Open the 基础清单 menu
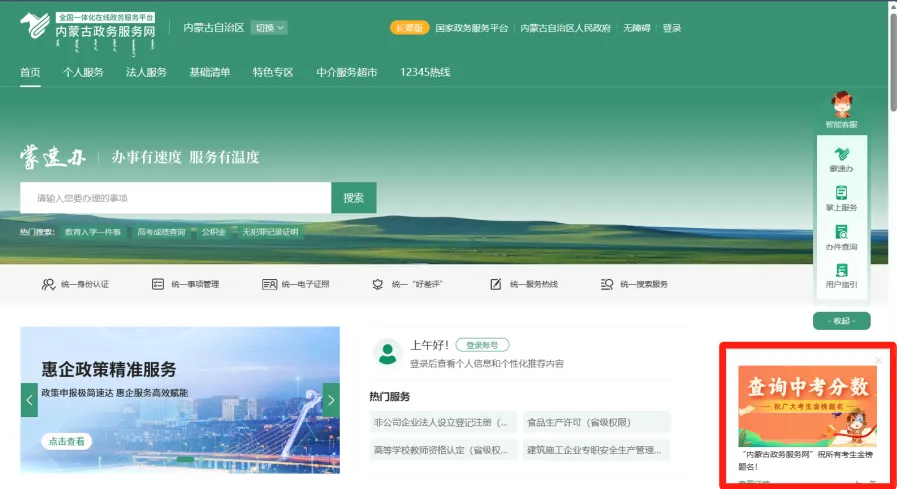The height and width of the screenshot is (489, 897). tap(210, 72)
